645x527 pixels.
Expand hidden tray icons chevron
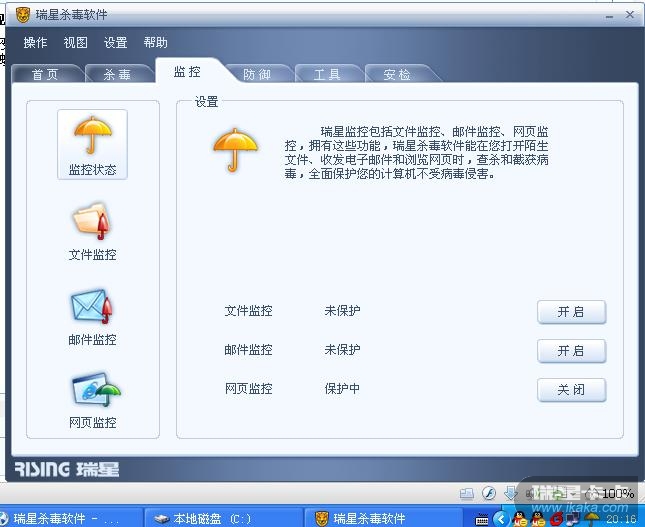point(501,519)
